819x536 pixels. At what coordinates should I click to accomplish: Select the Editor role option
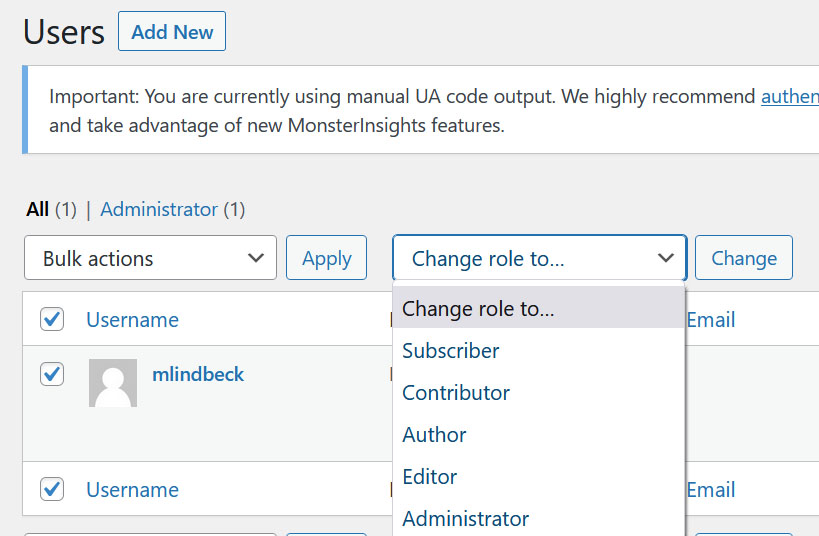pos(430,477)
